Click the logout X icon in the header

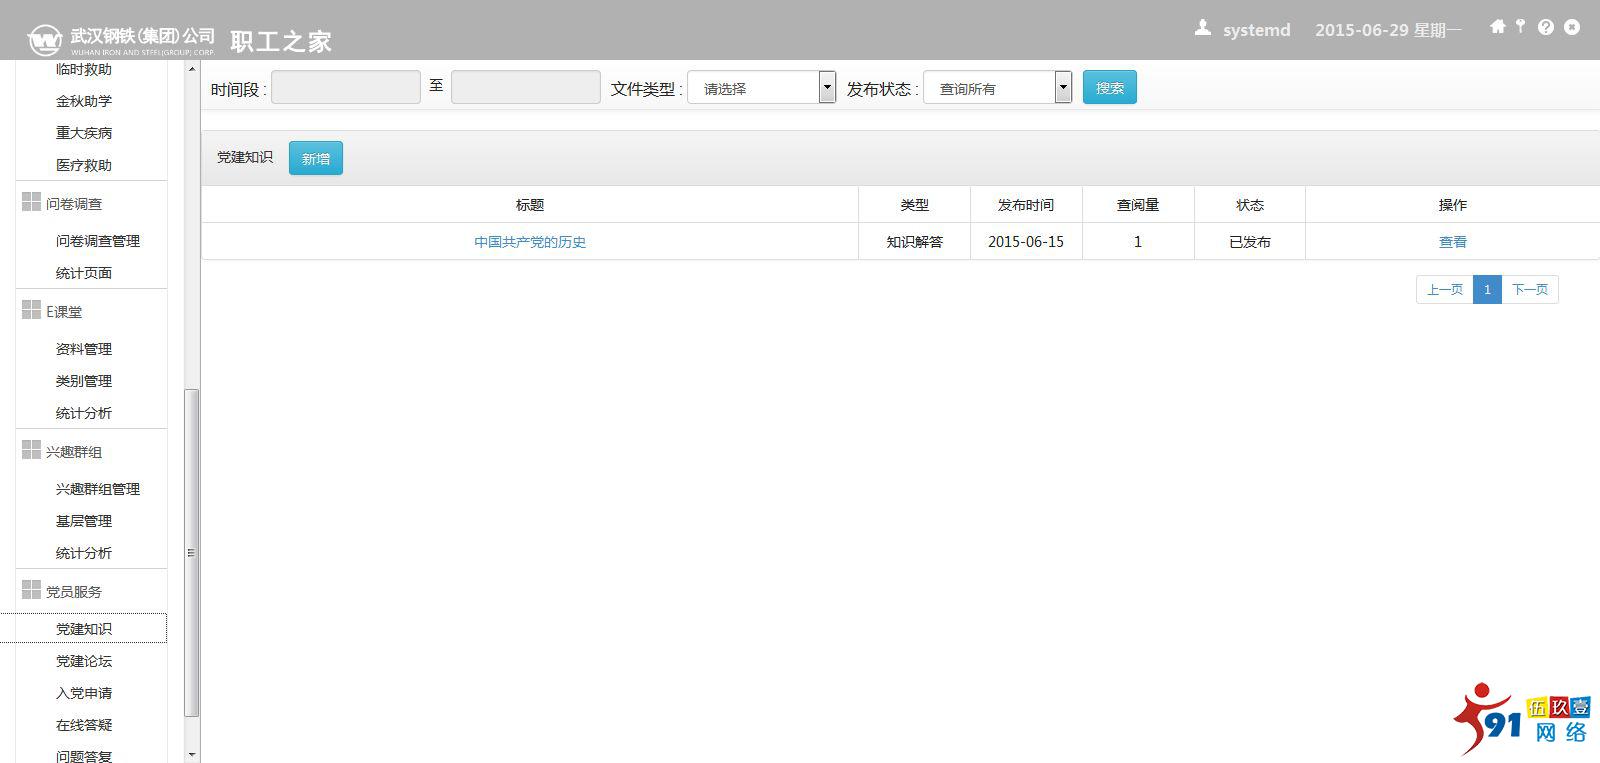[1572, 27]
